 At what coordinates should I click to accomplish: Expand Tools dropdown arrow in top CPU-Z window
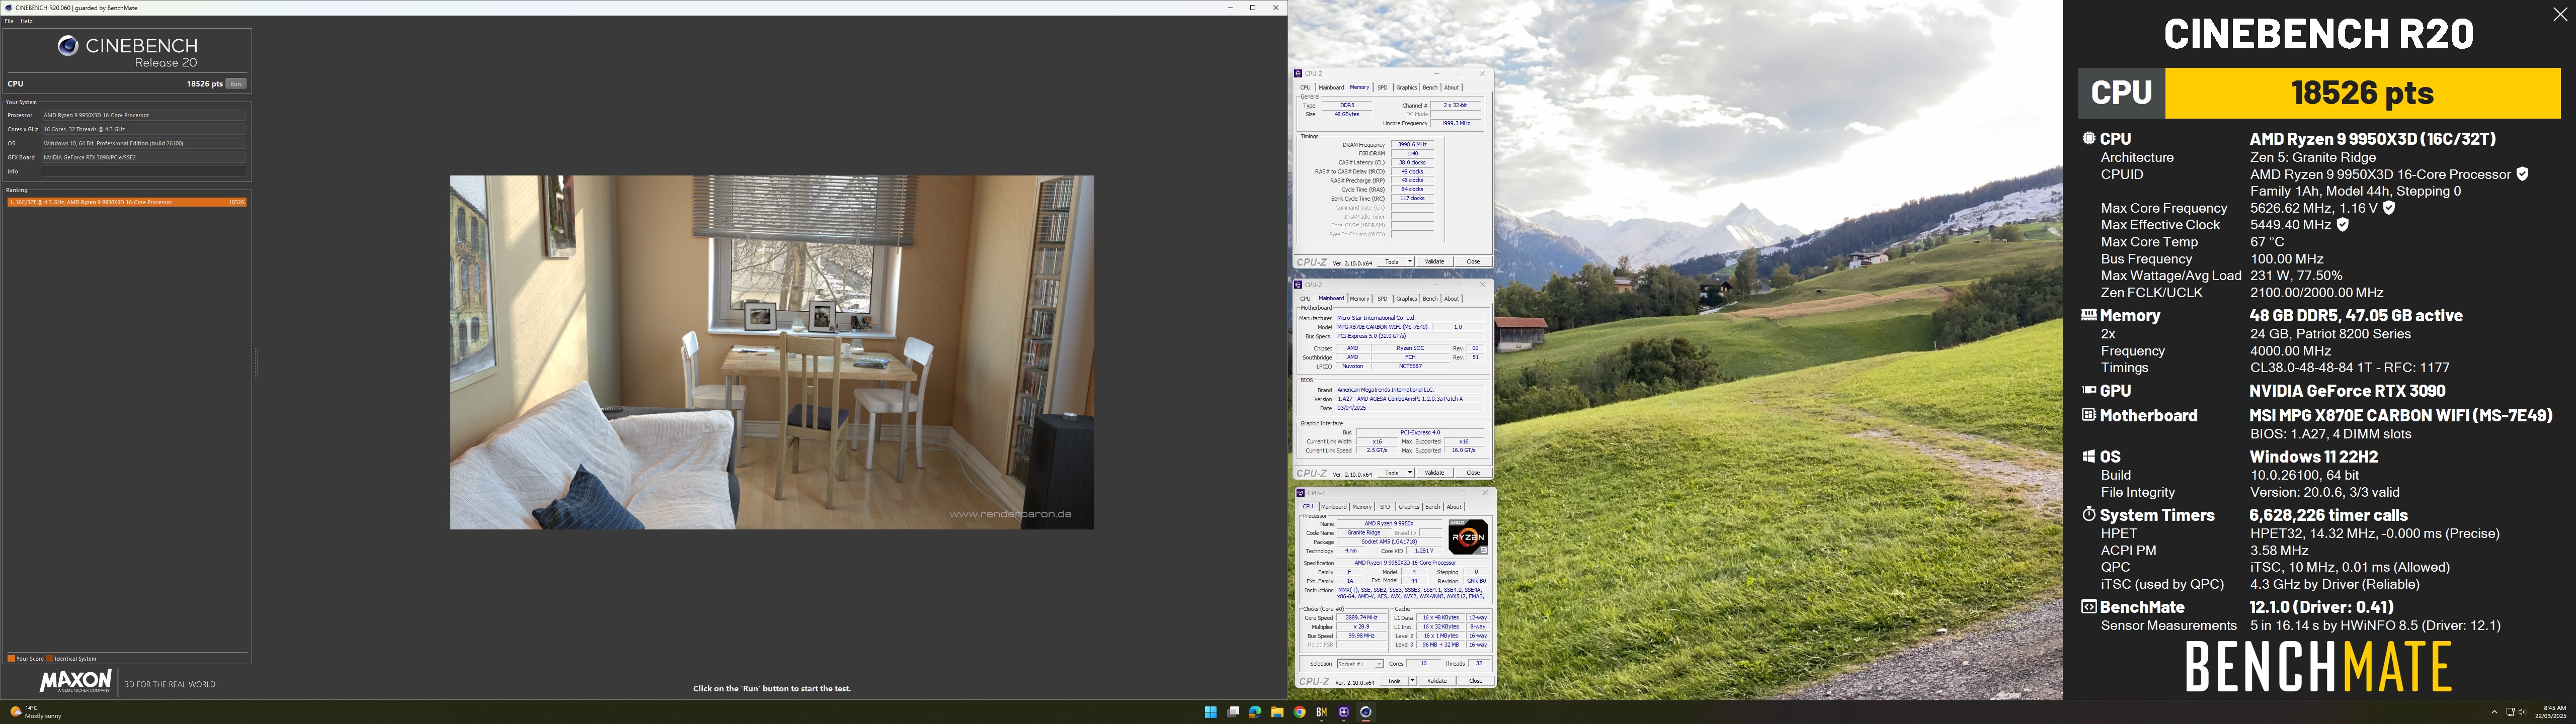[1410, 262]
